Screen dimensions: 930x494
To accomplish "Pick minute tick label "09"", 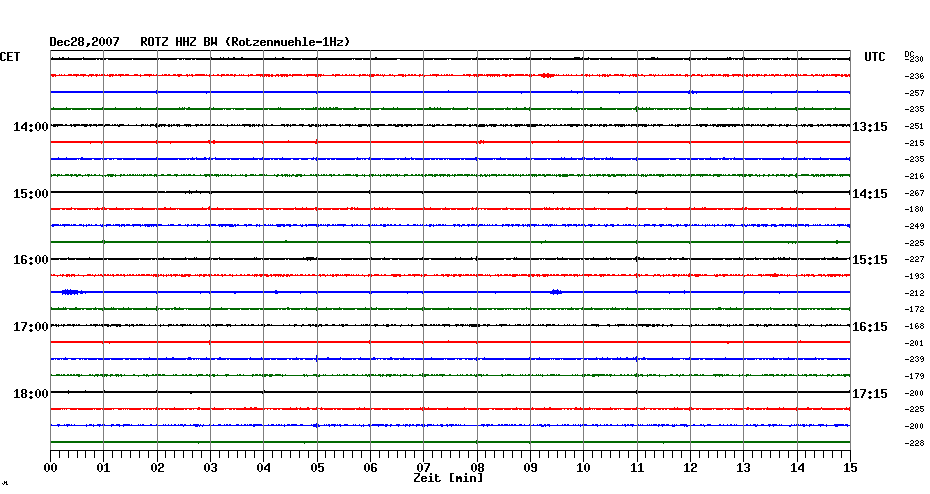I will (x=530, y=468).
